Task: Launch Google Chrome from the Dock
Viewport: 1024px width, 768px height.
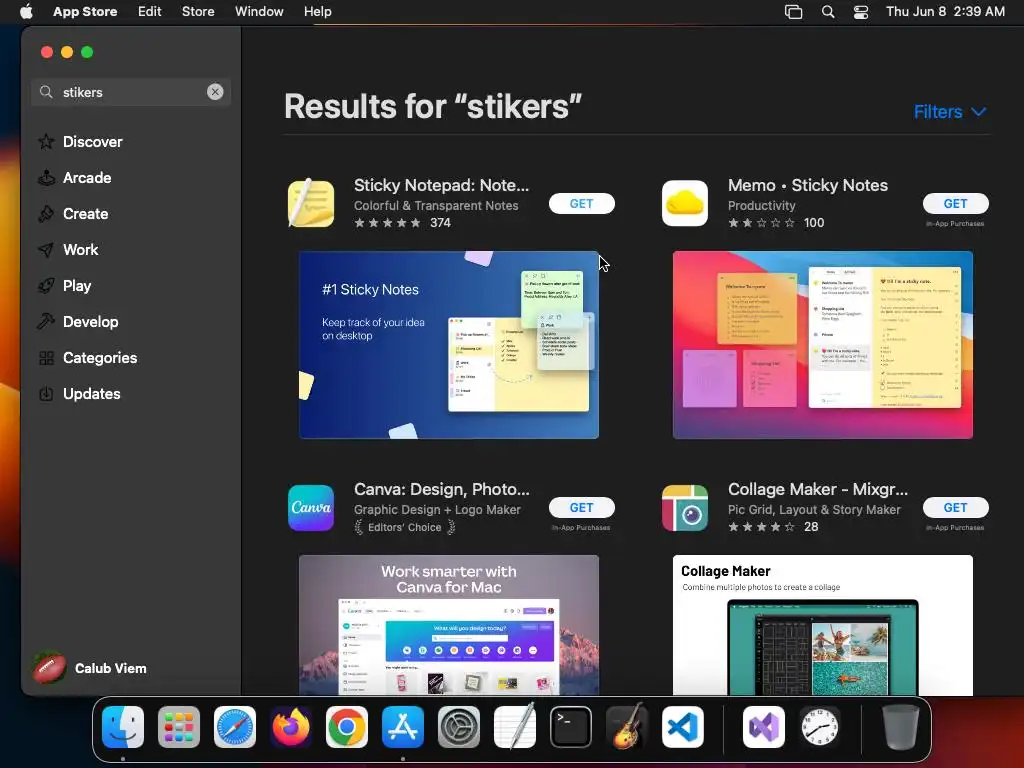Action: click(x=347, y=727)
